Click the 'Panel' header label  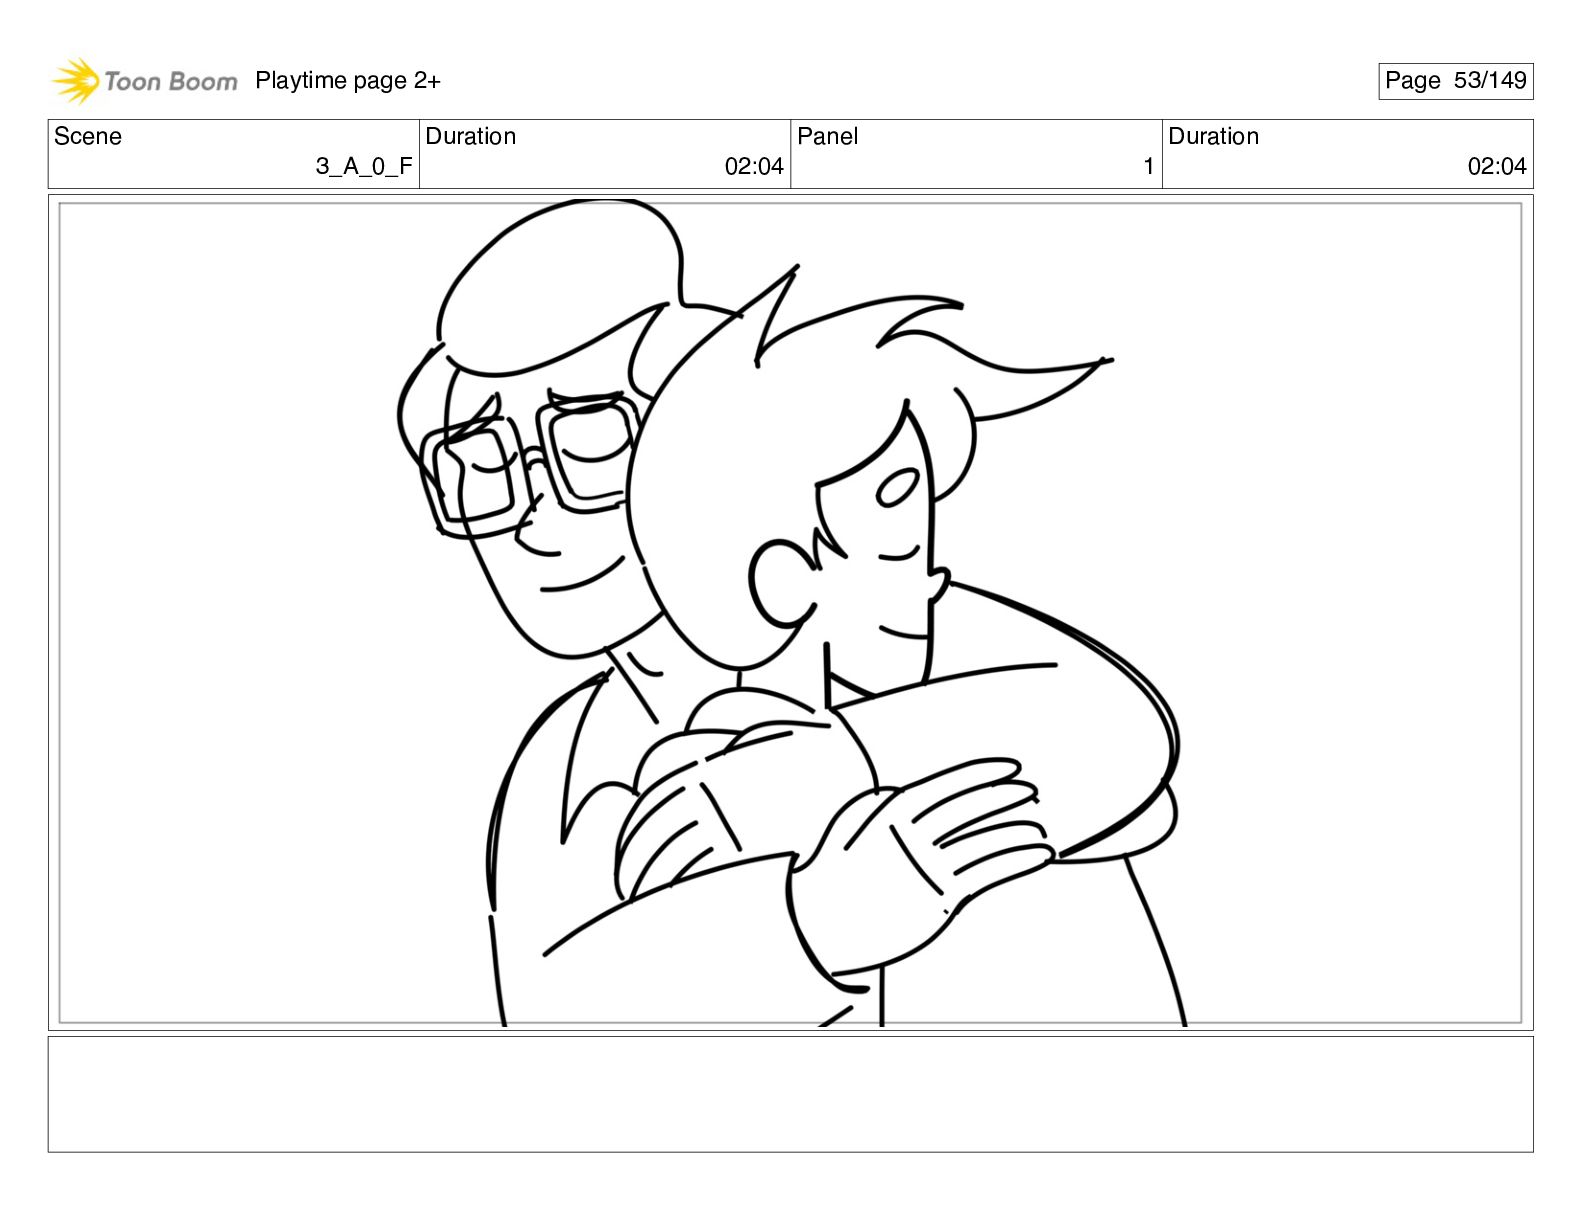click(x=828, y=136)
